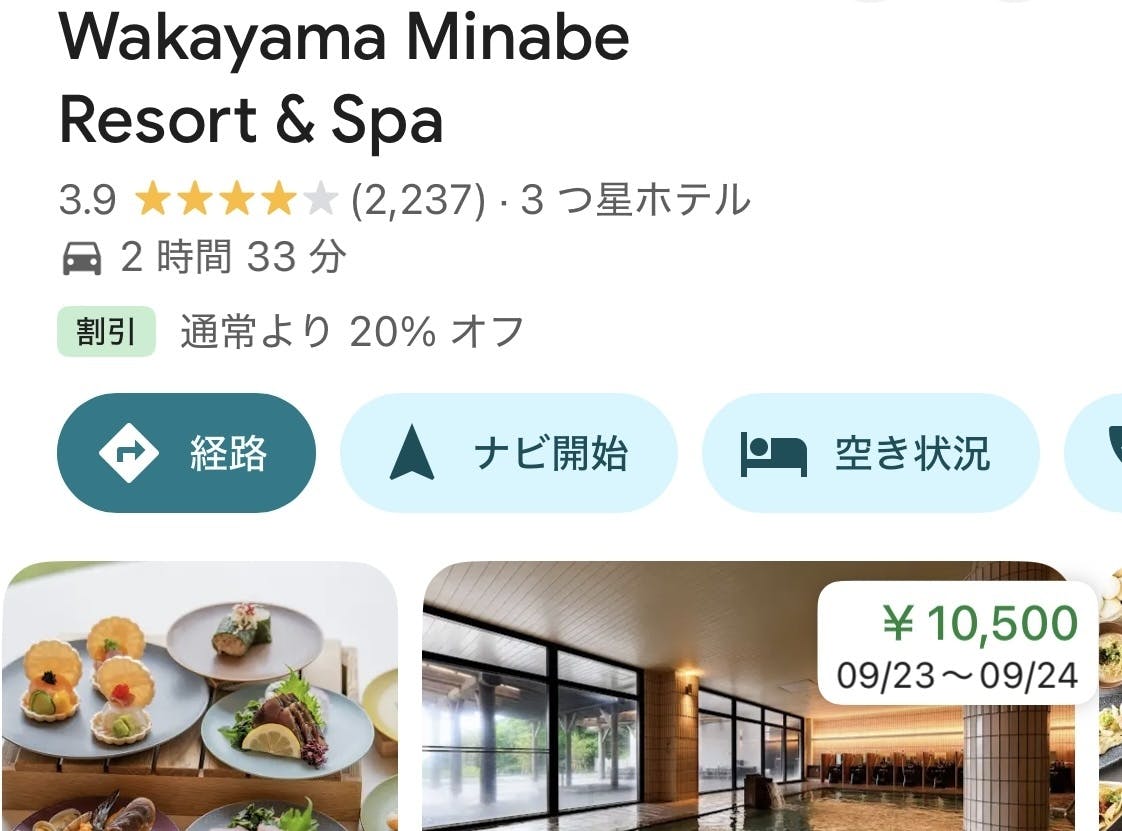Tap the ナビ開始 navigation arrow icon
The image size is (1122, 831).
click(x=412, y=452)
